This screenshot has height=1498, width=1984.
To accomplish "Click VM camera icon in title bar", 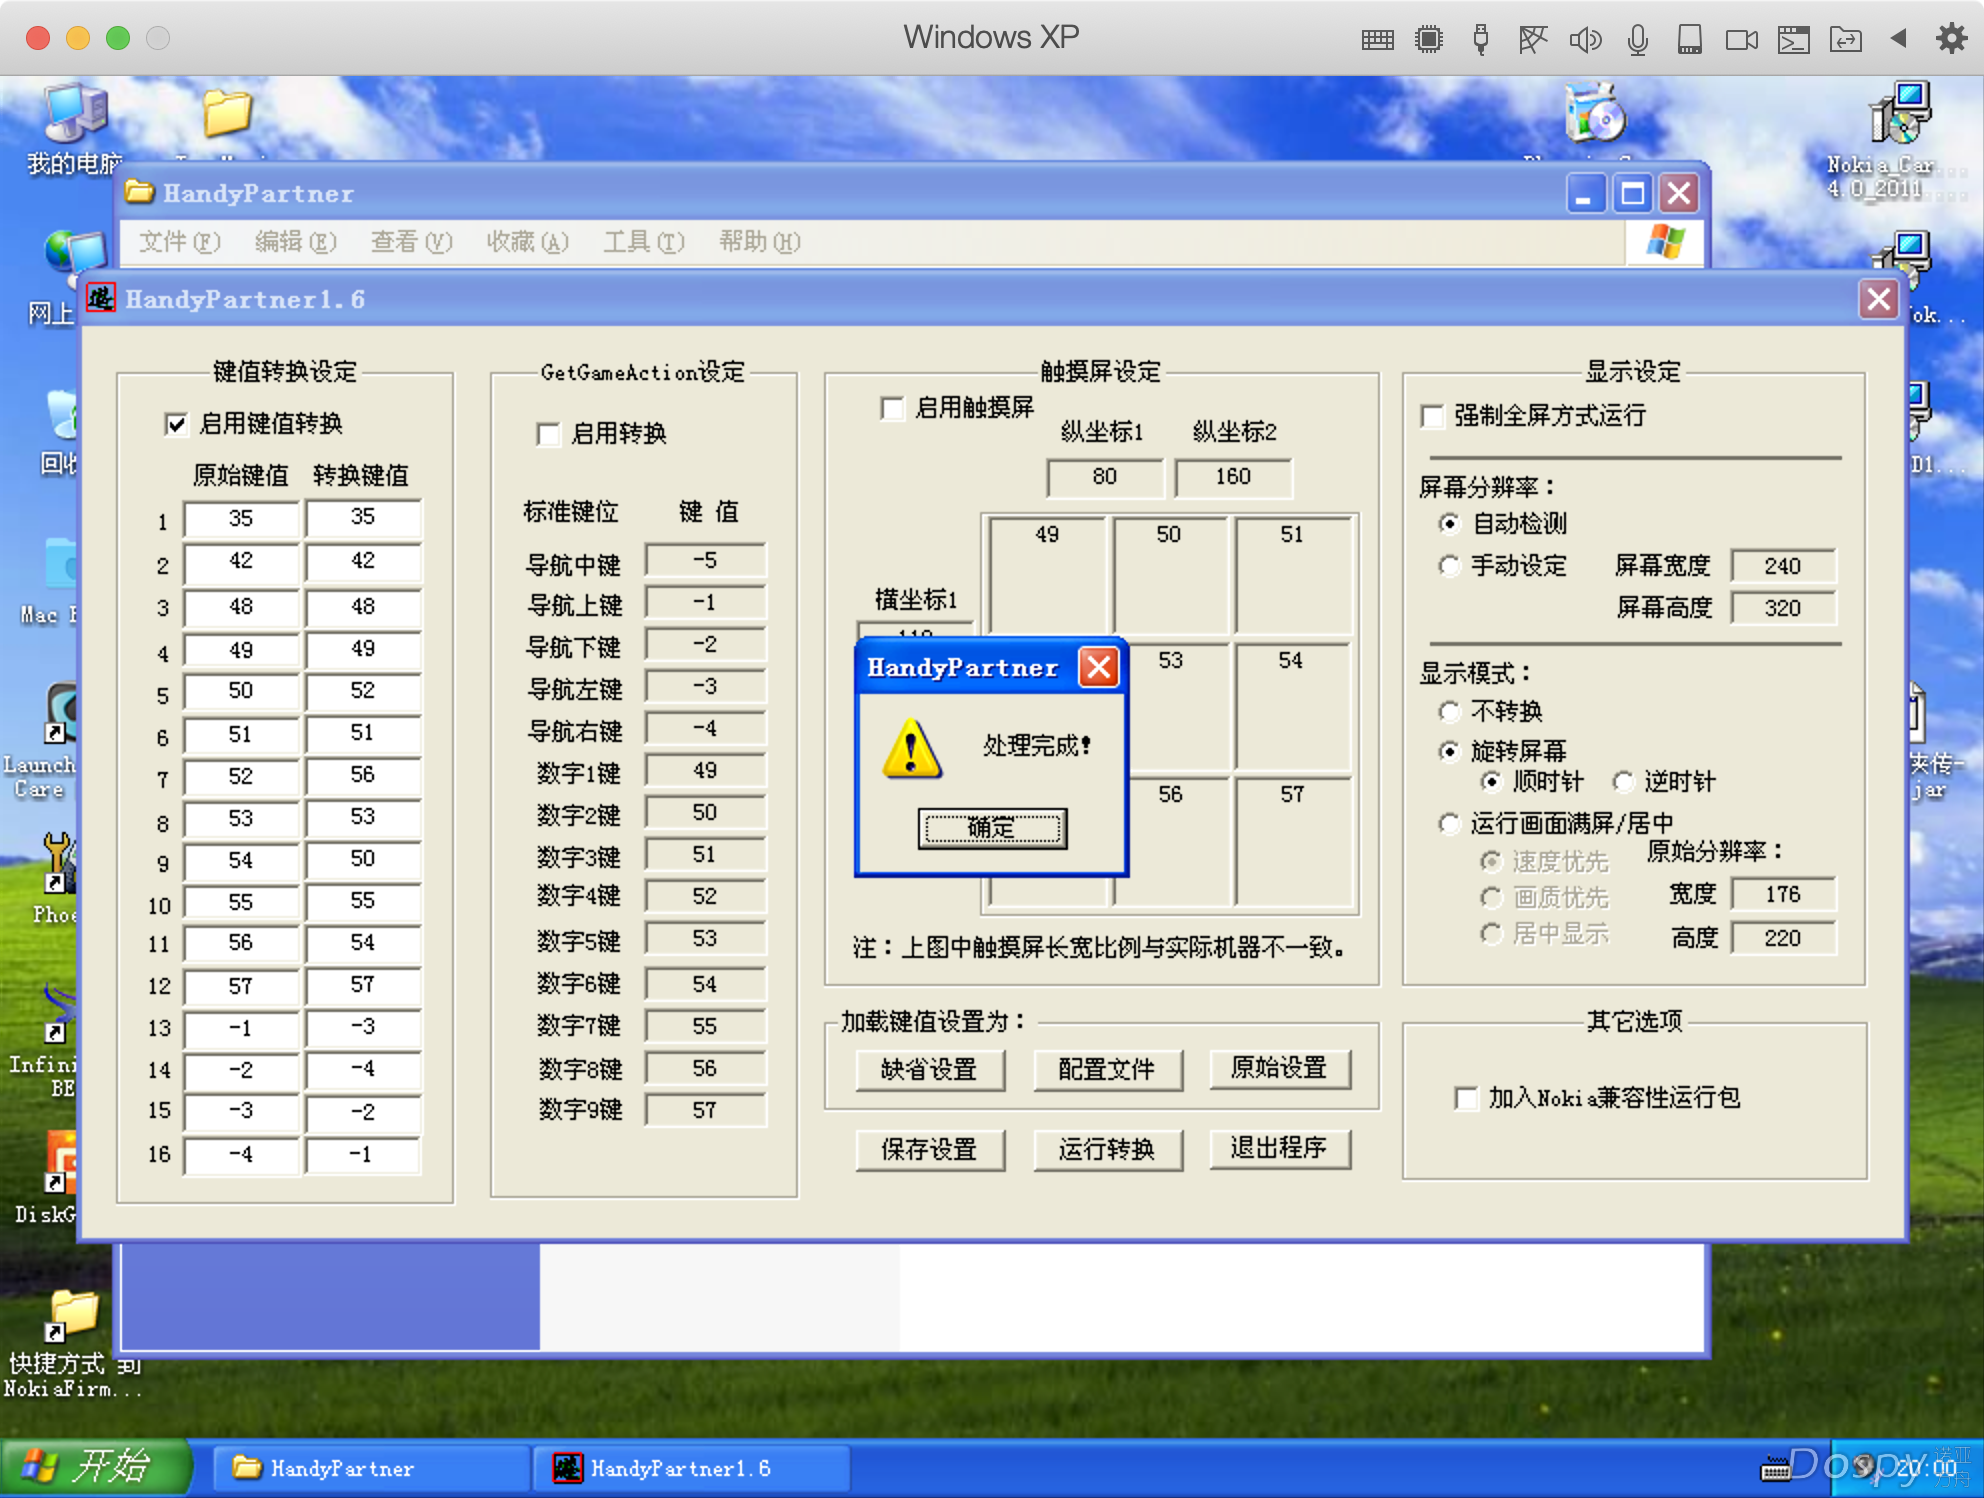I will [1741, 40].
